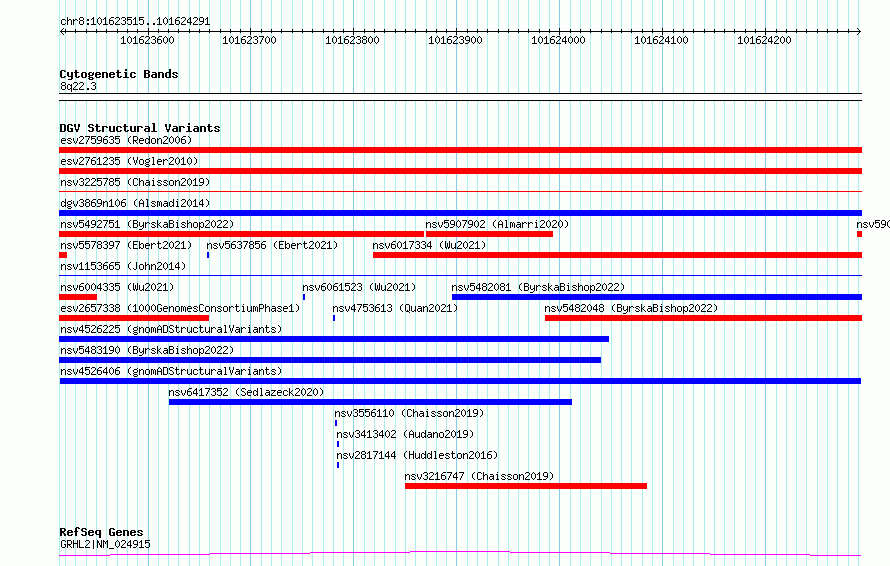Image resolution: width=890 pixels, height=566 pixels.
Task: Select nsv6017334 (Wu2021) label
Action: point(429,245)
